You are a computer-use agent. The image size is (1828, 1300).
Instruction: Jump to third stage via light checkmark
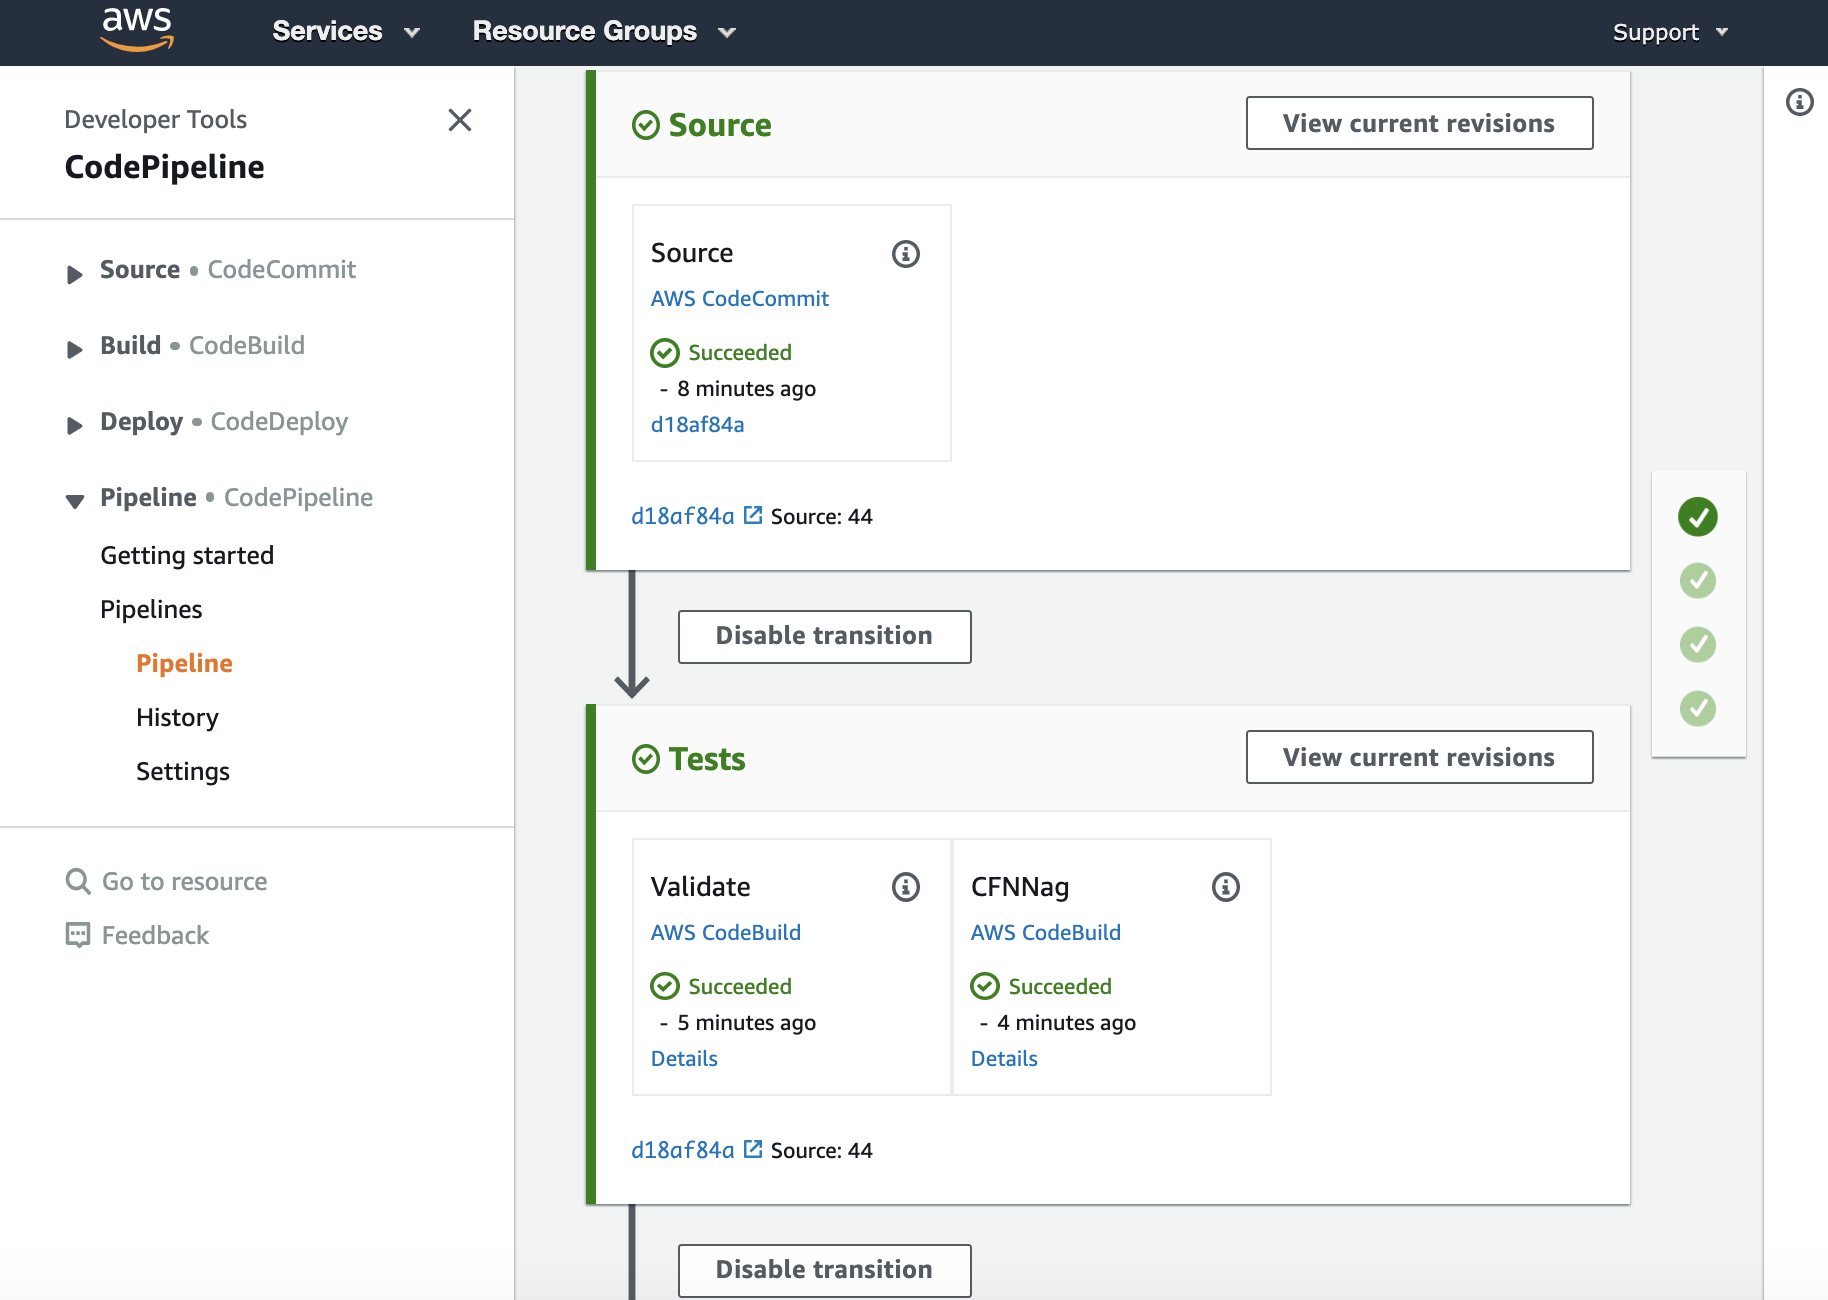(1698, 645)
